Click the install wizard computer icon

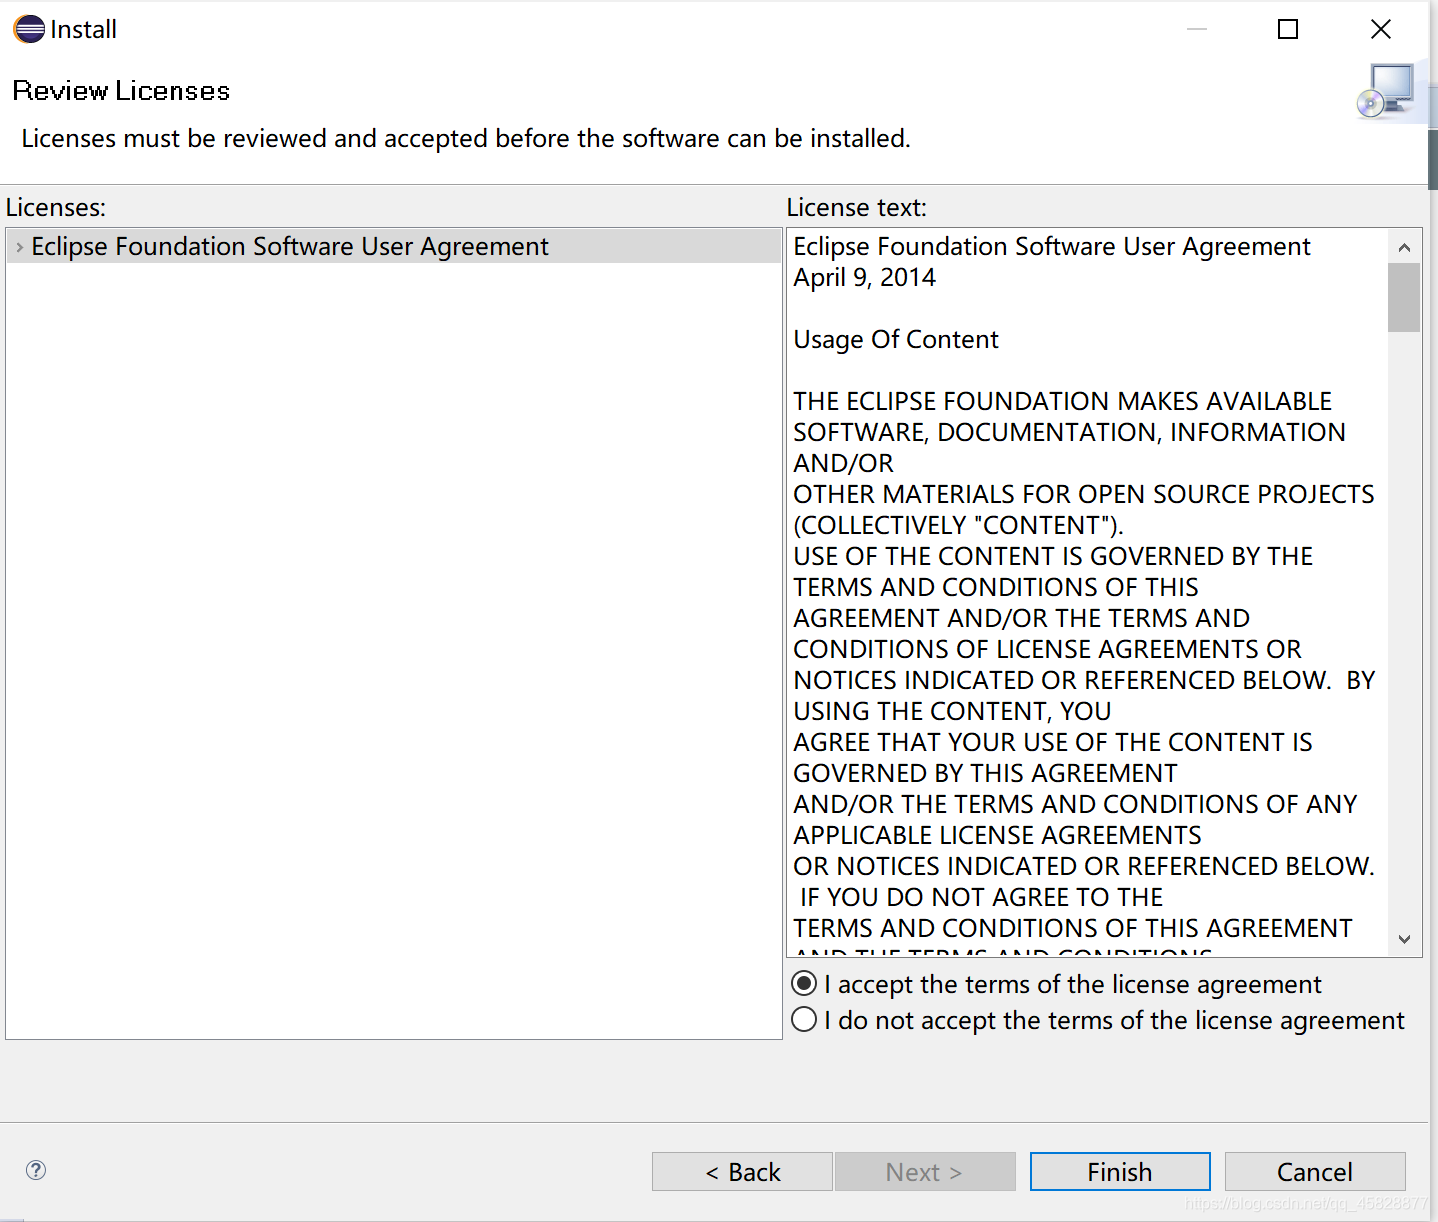pos(1386,91)
